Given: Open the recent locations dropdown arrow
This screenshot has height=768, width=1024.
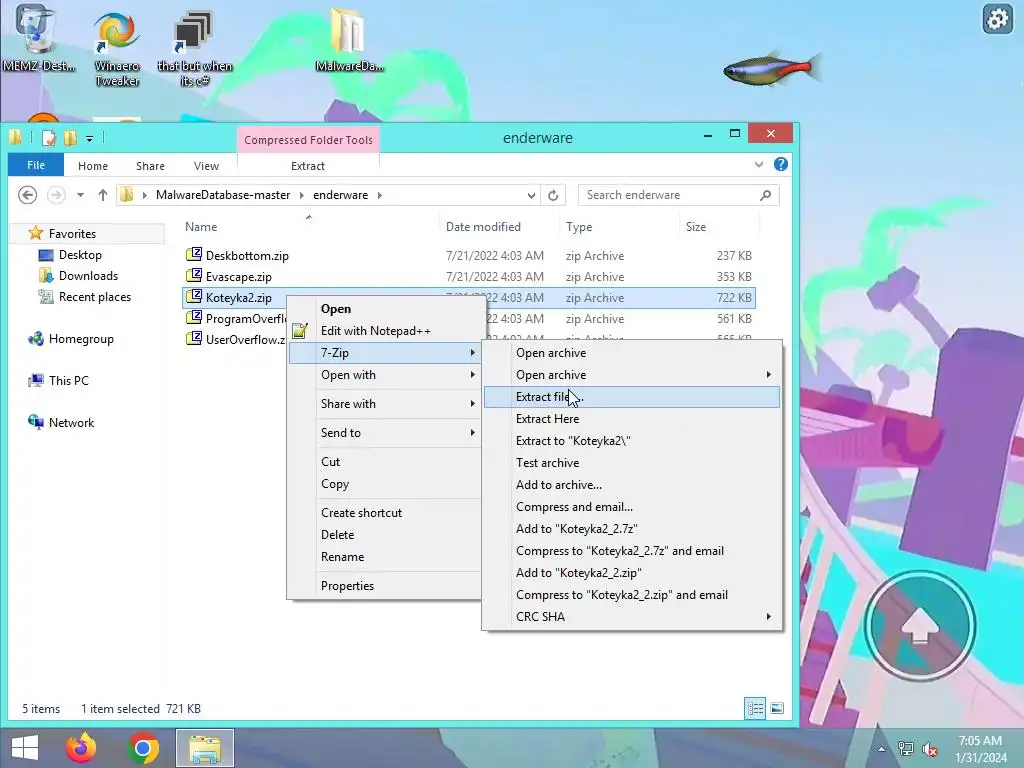Looking at the screenshot, I should [80, 195].
